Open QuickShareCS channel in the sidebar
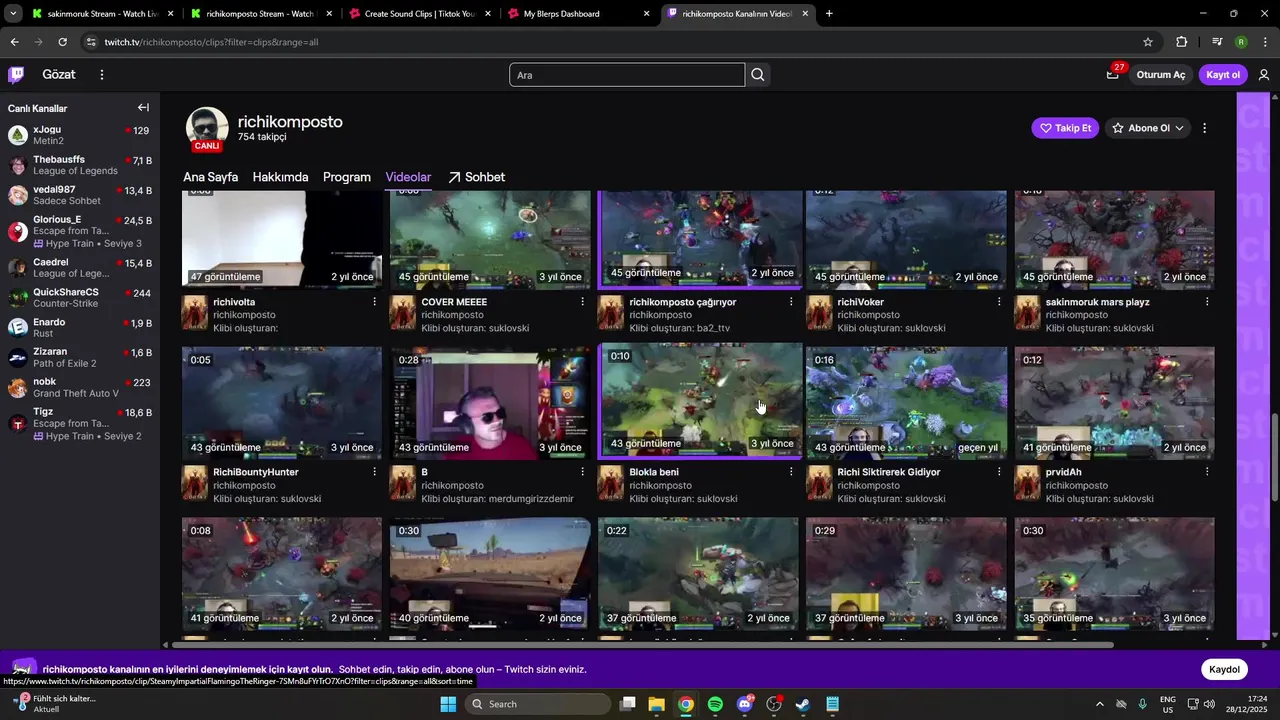Viewport: 1280px width, 720px height. (80, 297)
